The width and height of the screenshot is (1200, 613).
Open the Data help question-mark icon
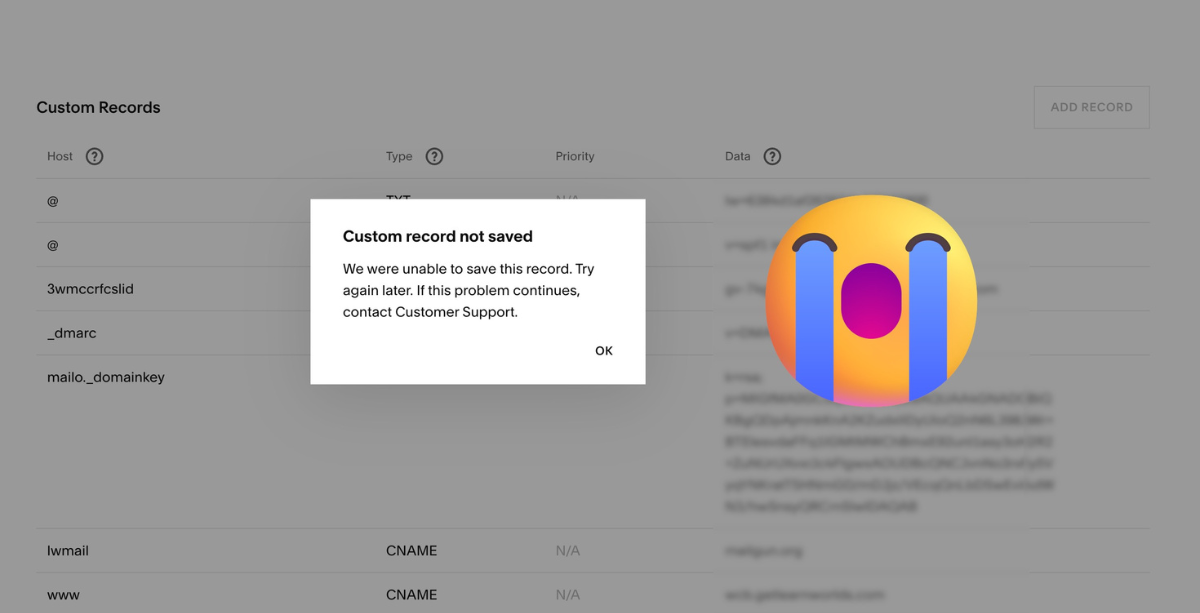[772, 156]
